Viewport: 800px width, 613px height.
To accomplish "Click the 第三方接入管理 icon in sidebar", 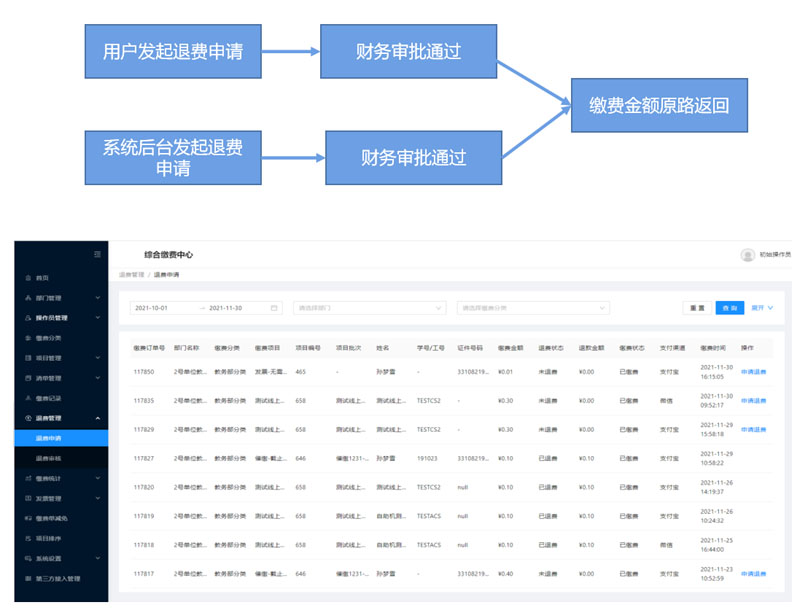I will [28, 578].
